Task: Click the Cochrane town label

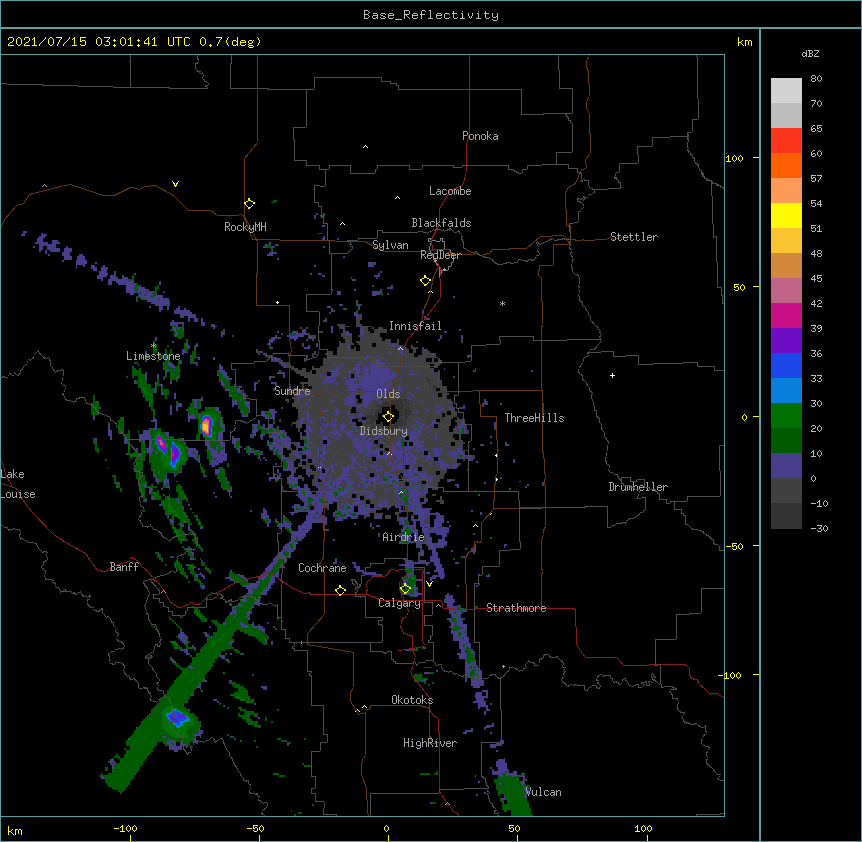Action: tap(322, 568)
